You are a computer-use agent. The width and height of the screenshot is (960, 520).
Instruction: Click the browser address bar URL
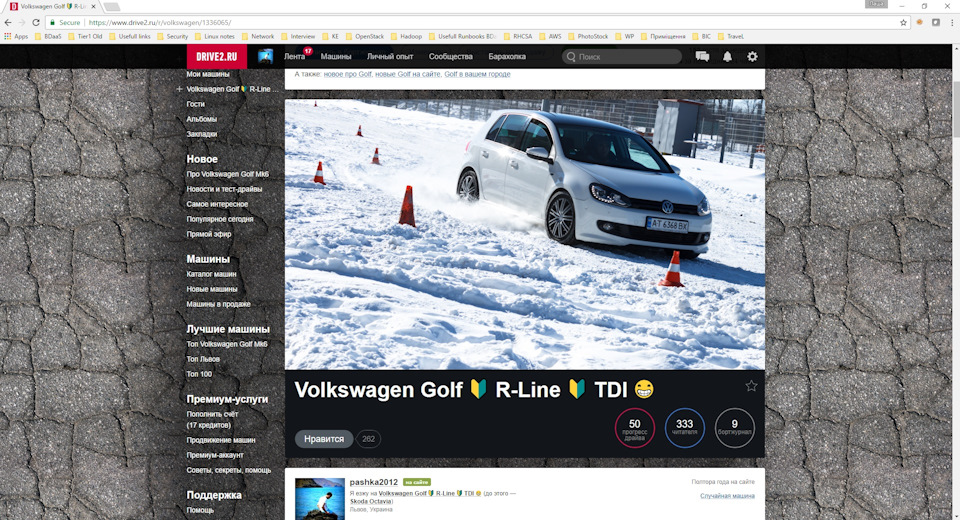[x=160, y=22]
